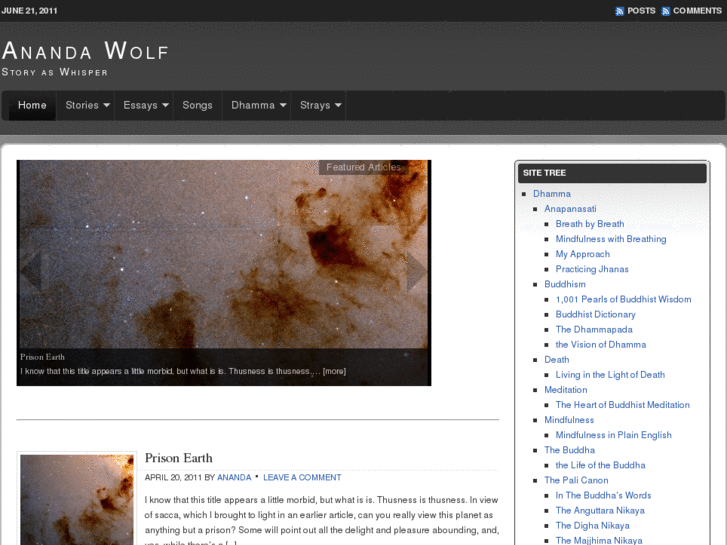727x545 pixels.
Task: Open Buddhist Dictionary link
Action: point(595,314)
